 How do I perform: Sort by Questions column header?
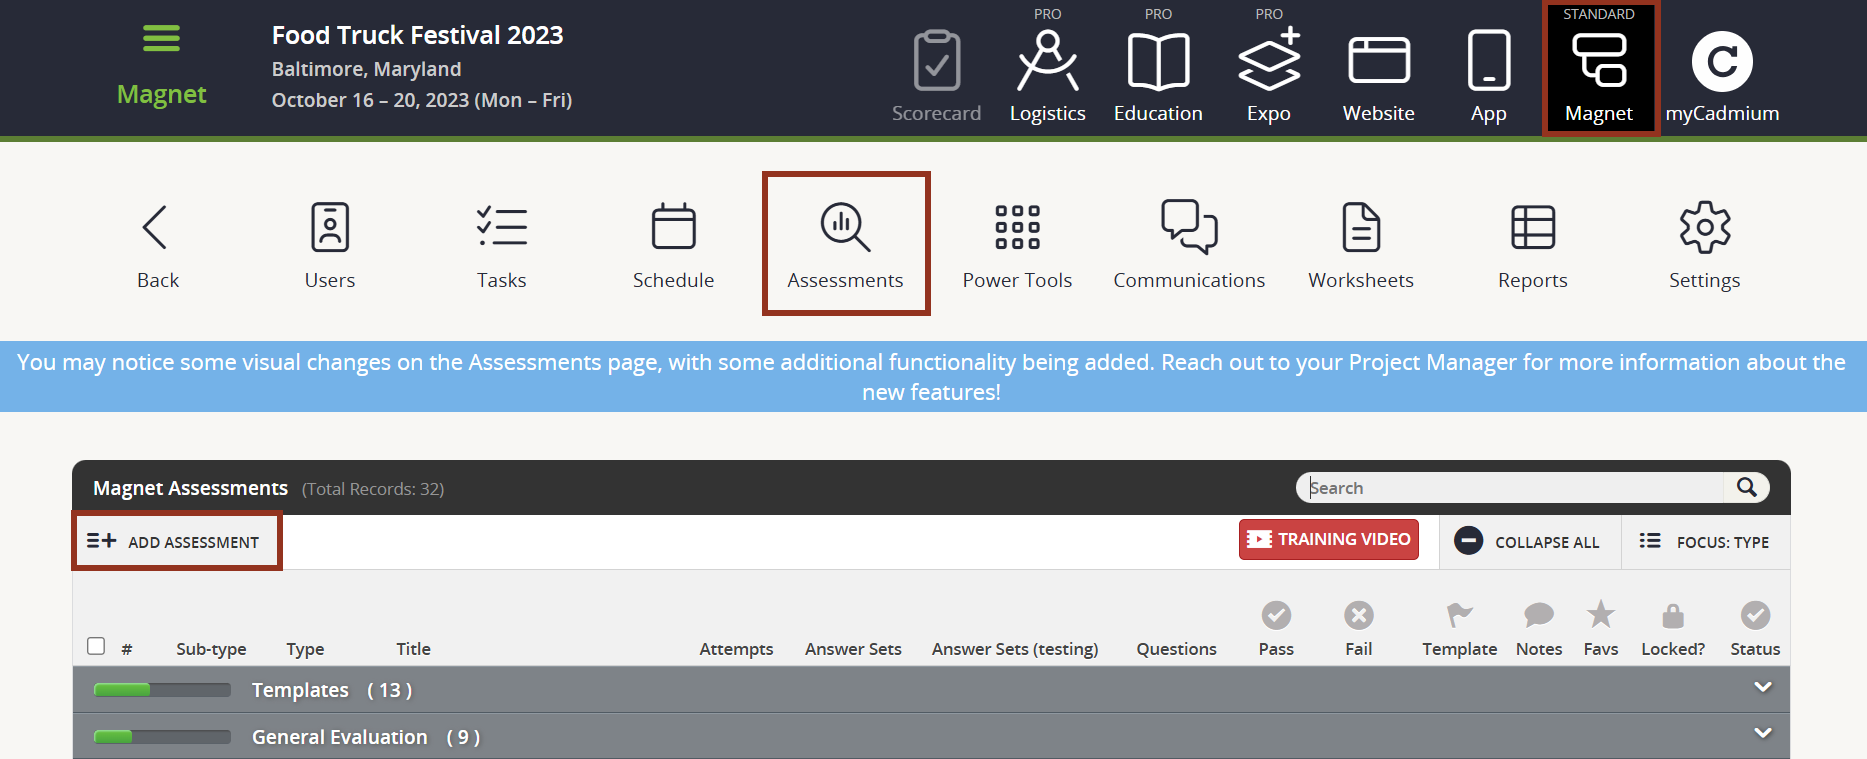pos(1176,649)
